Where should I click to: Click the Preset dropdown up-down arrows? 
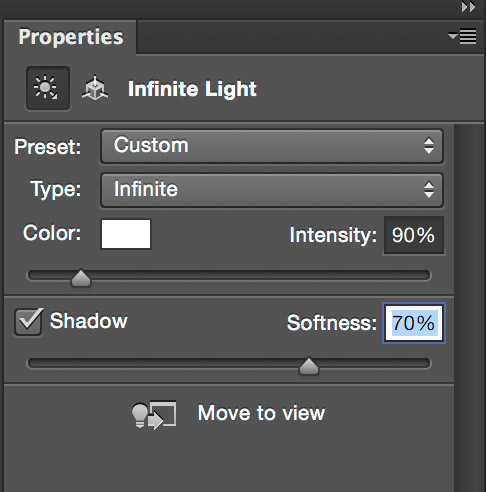tap(429, 146)
